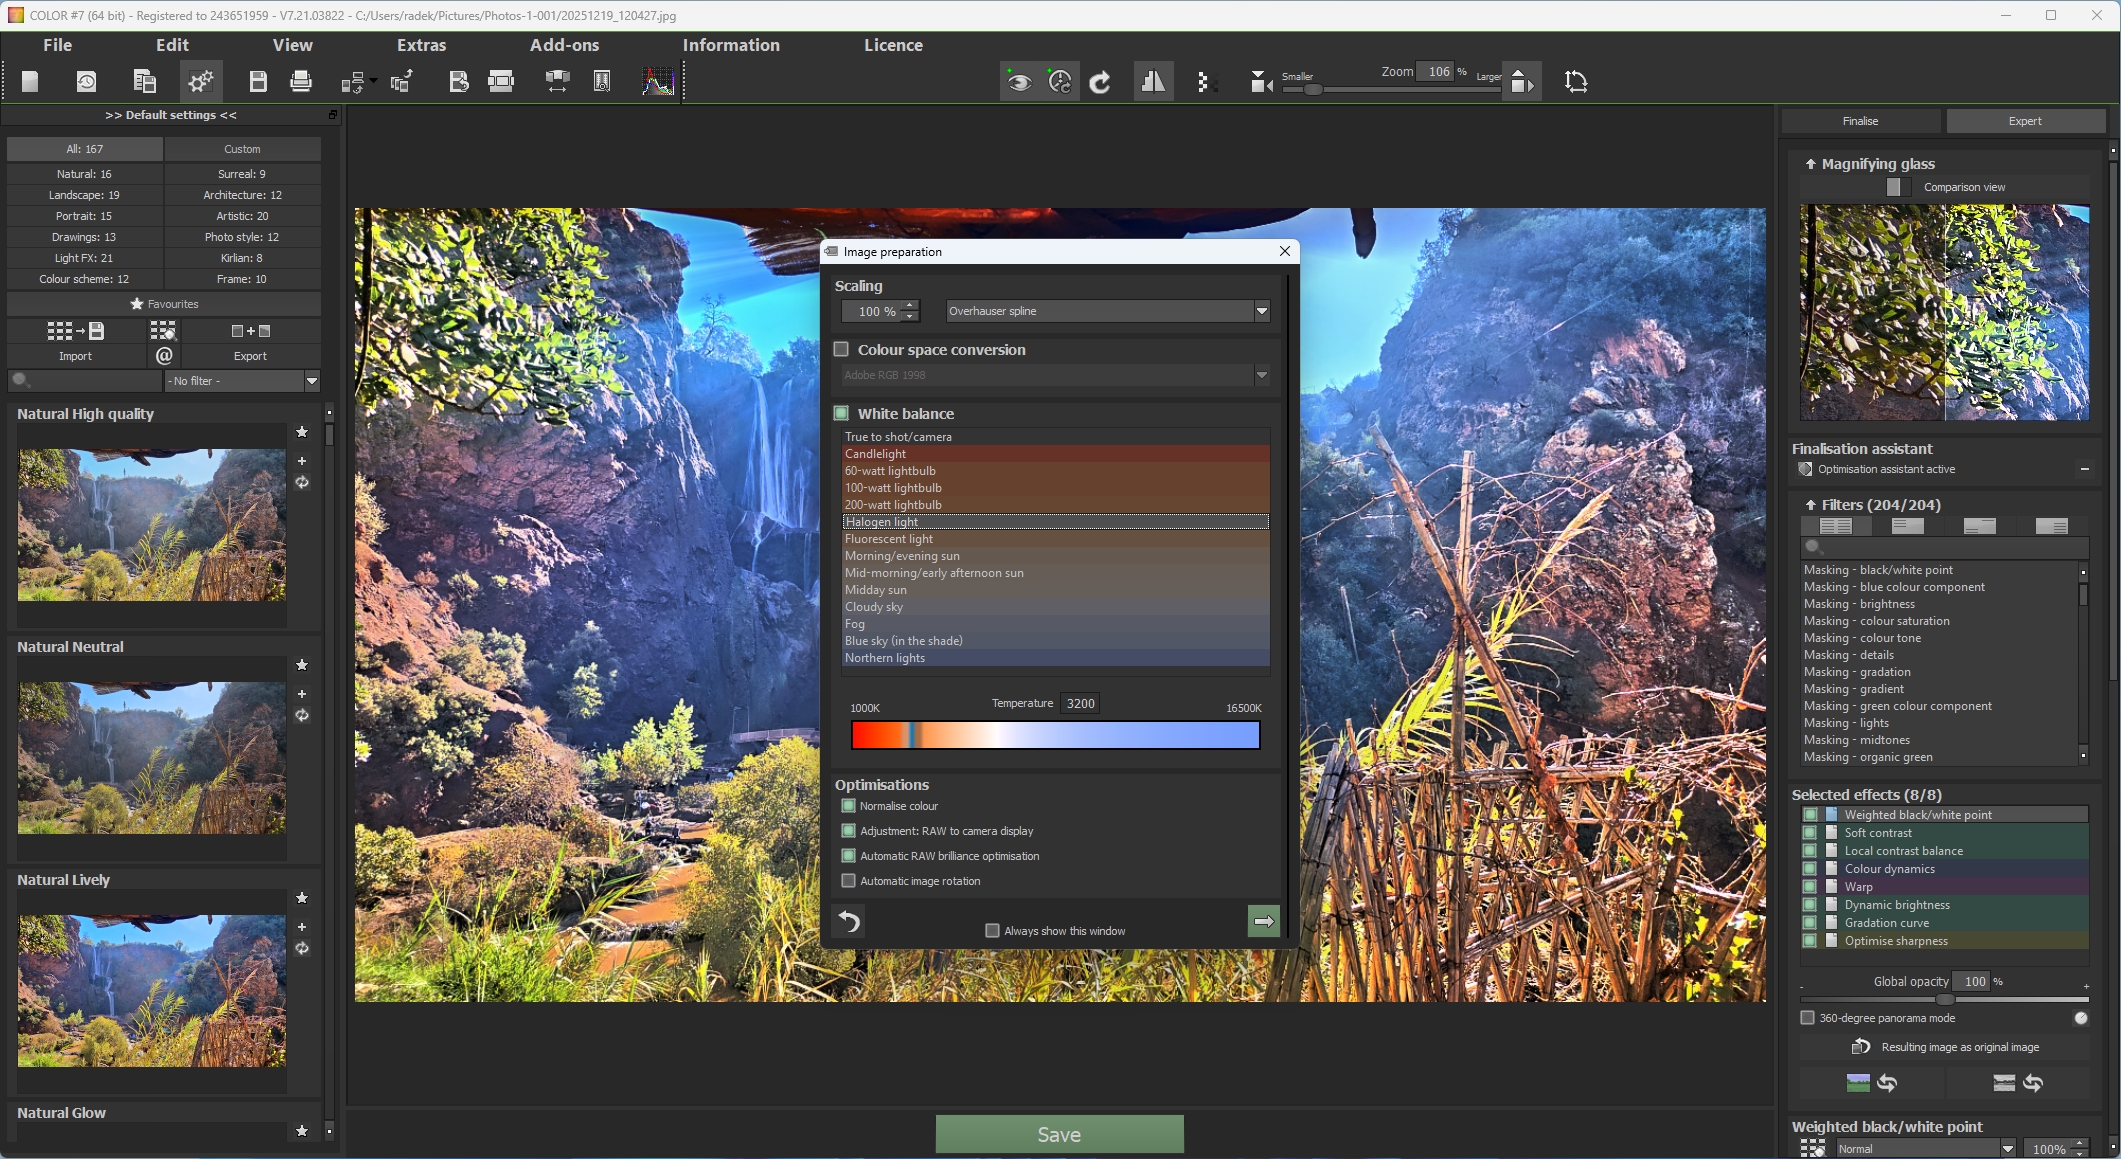
Task: Add Natural High quality preset to favourites
Action: coord(302,432)
